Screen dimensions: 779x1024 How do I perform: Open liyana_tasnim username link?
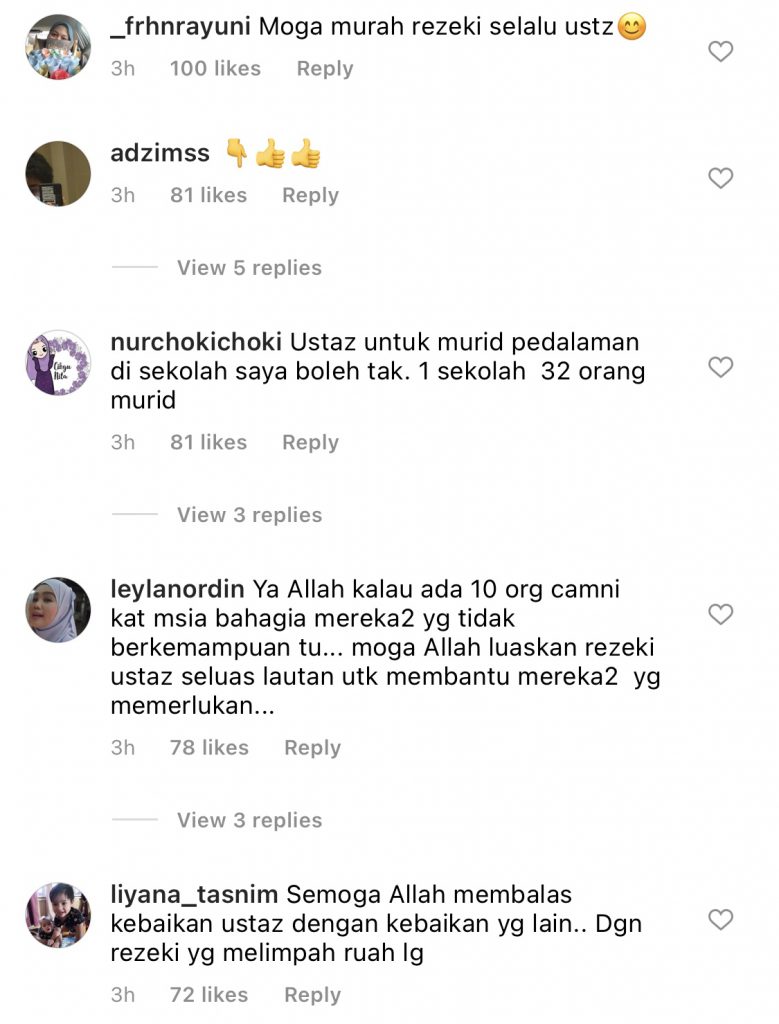click(x=194, y=895)
